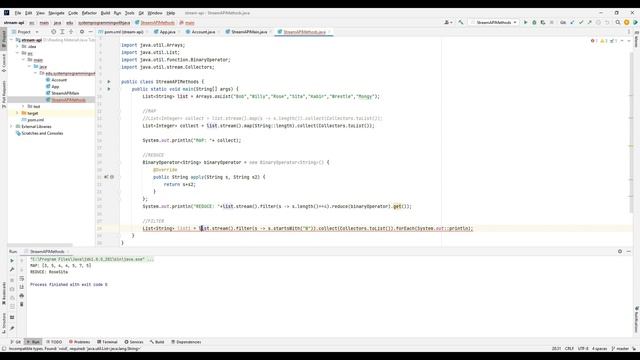
Task: Open the Problems tool window
Action: point(80,342)
